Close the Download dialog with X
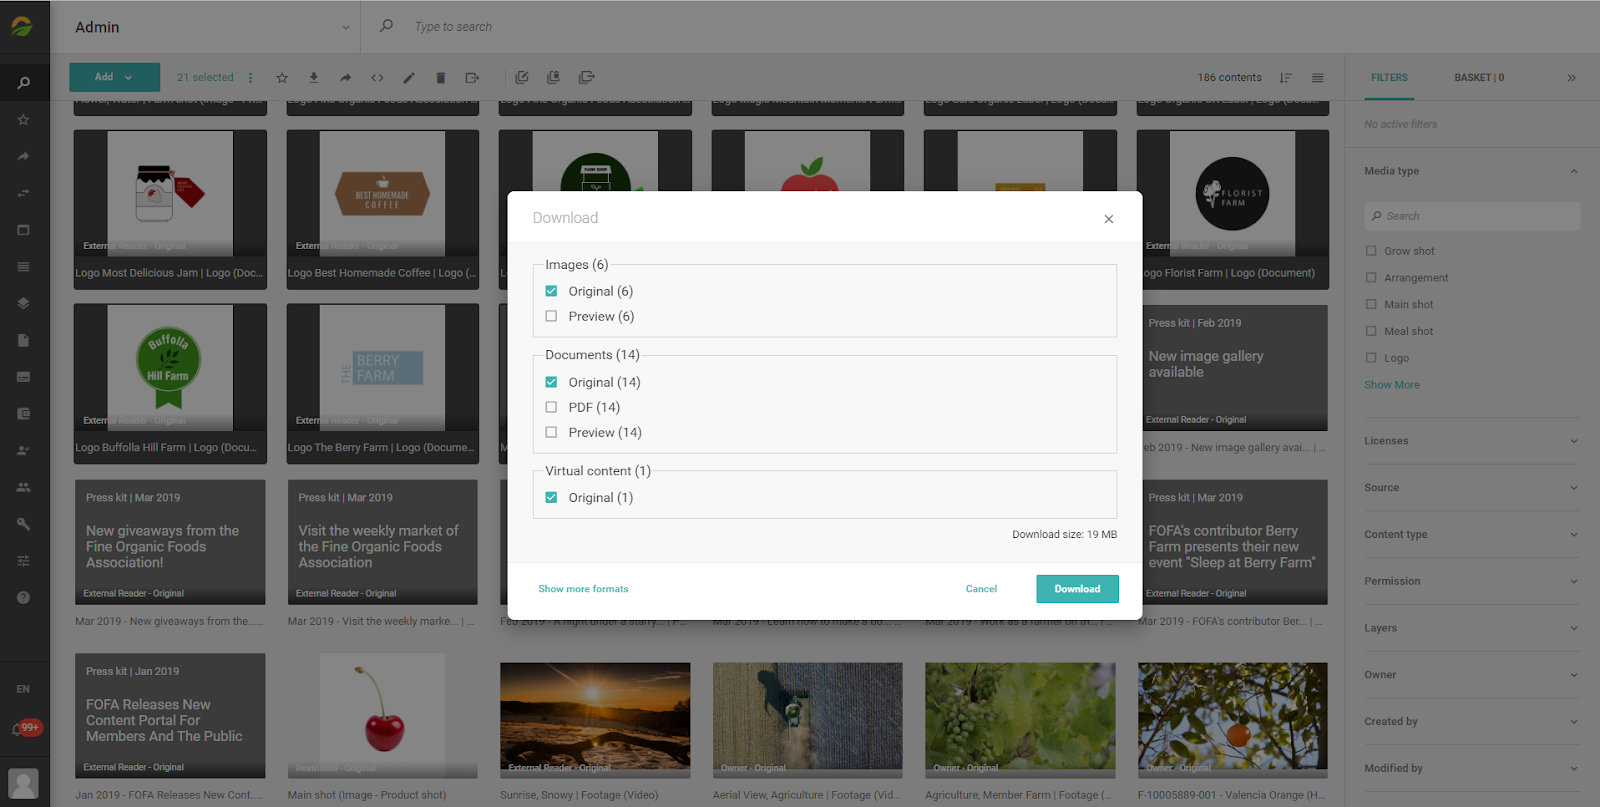 click(x=1108, y=219)
